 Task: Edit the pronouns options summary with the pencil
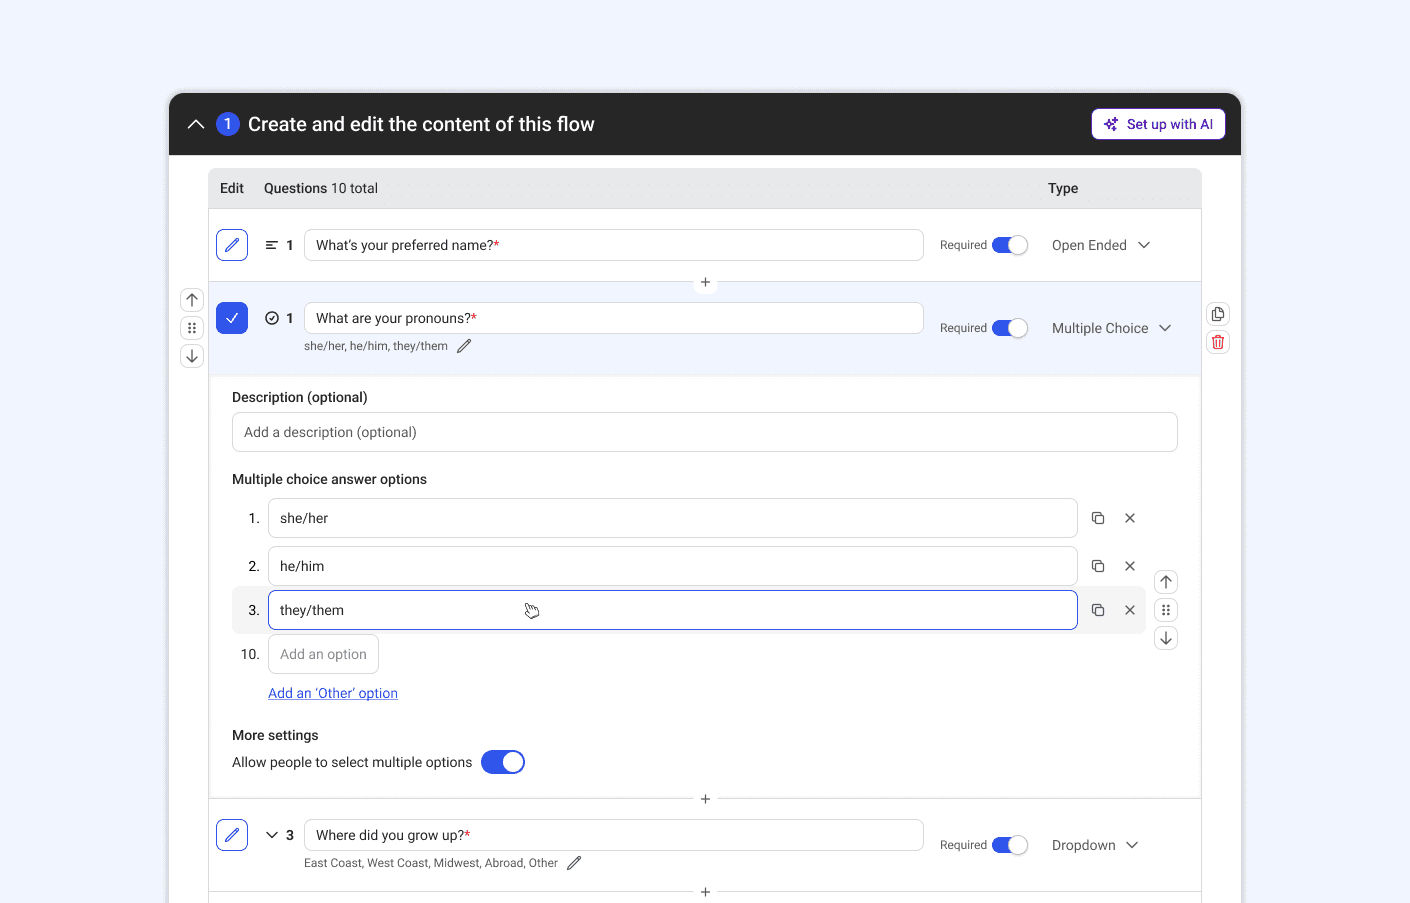click(464, 346)
